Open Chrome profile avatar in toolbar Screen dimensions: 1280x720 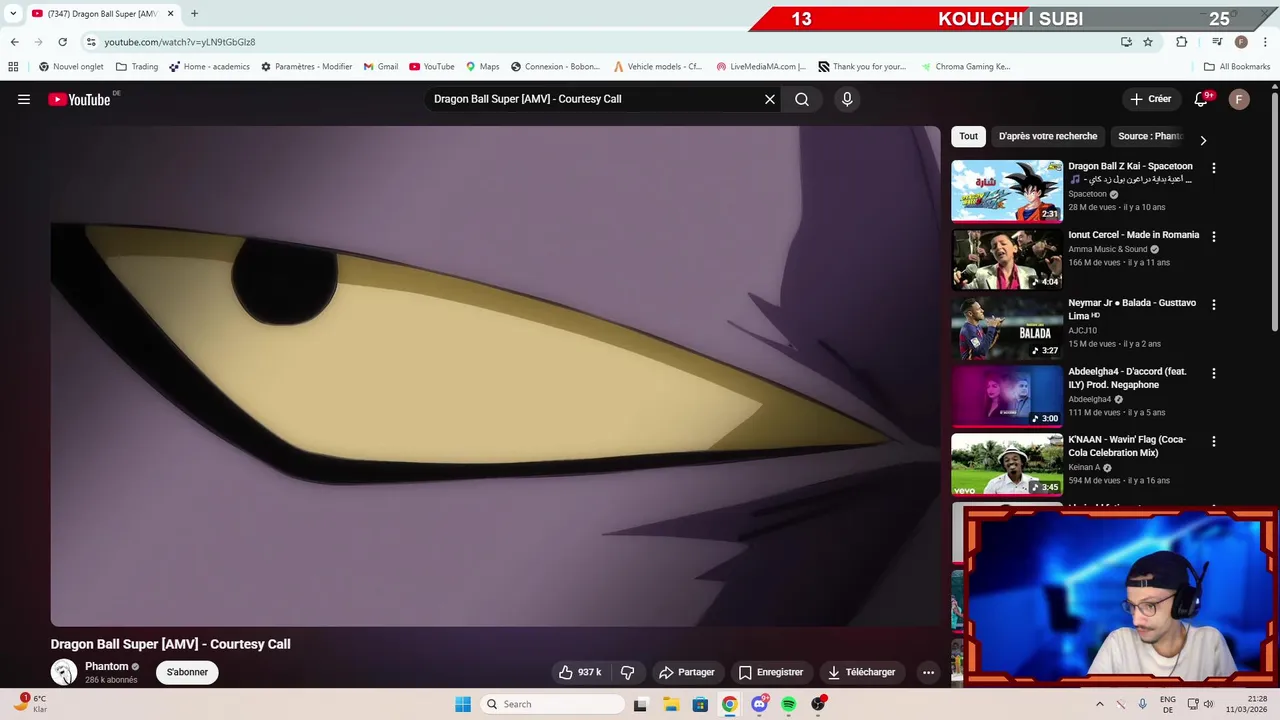pos(1241,42)
